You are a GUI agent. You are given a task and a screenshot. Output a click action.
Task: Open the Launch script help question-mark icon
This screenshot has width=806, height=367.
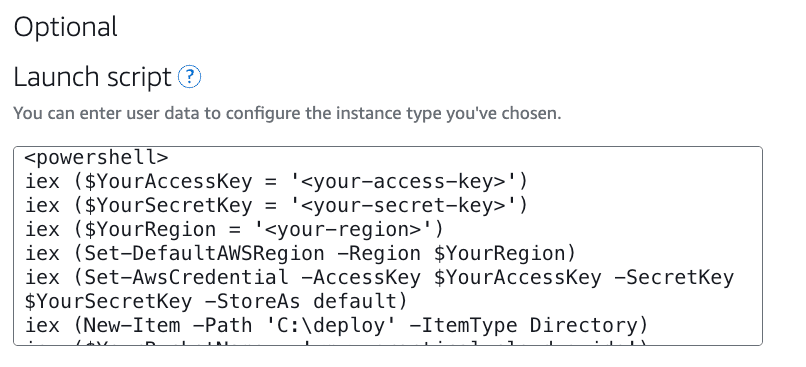(189, 77)
